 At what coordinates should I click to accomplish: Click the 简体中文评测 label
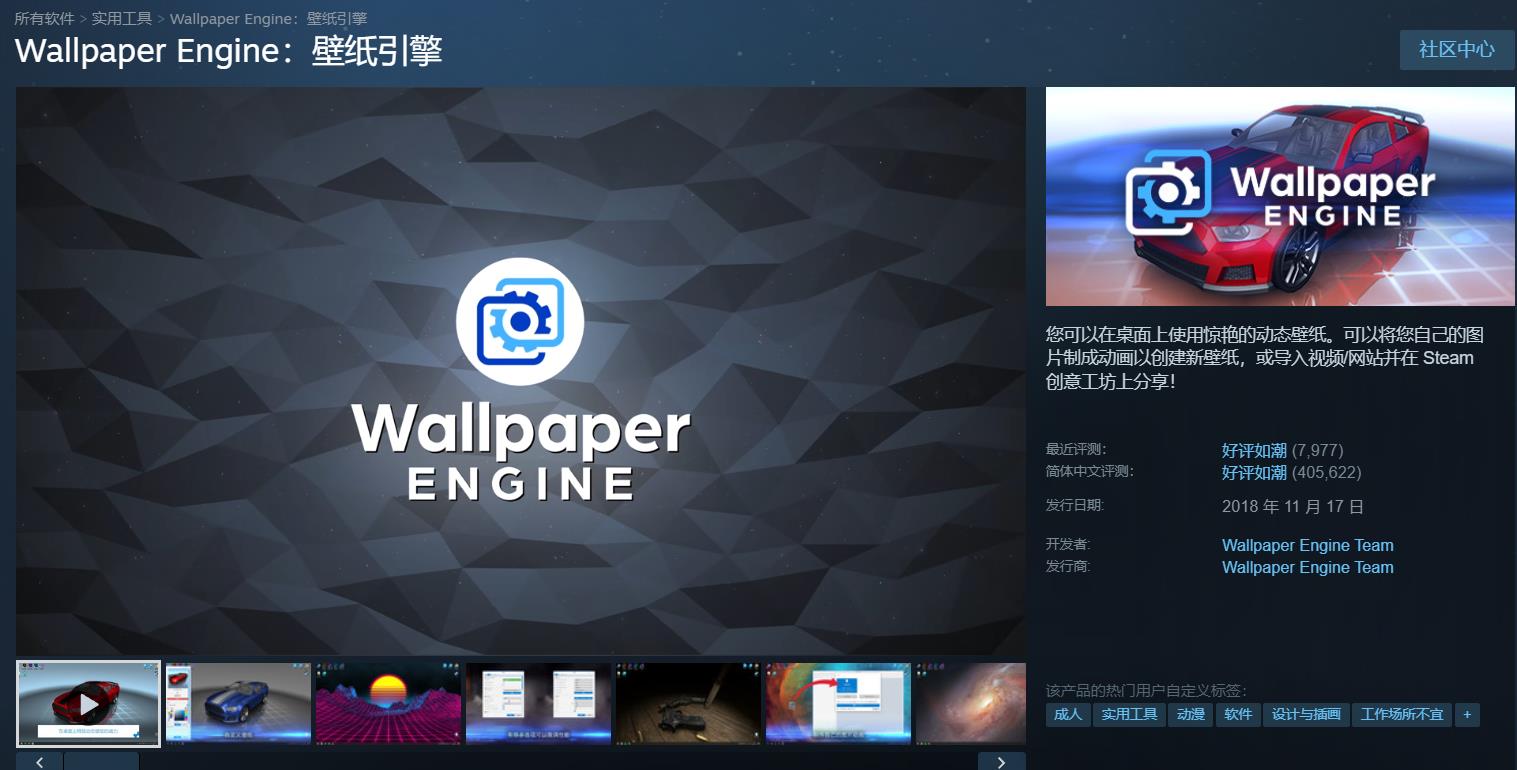pyautogui.click(x=1090, y=471)
